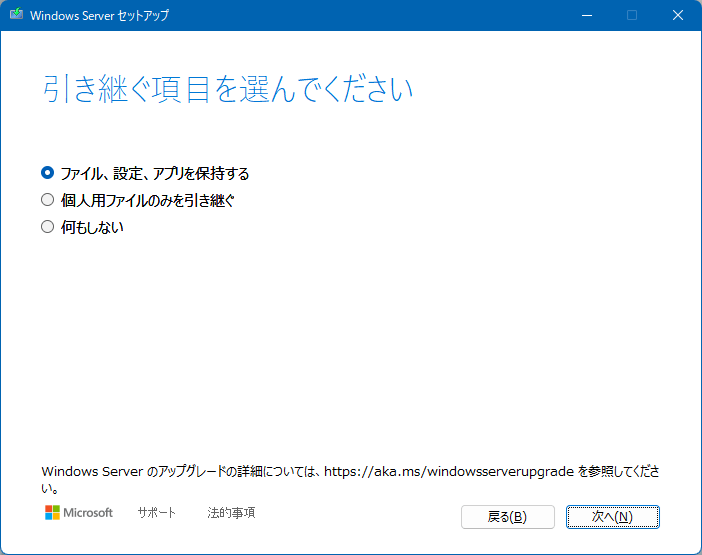Click the 引き継ぐ項目を選んでください heading
702x555 pixels.
click(x=227, y=89)
